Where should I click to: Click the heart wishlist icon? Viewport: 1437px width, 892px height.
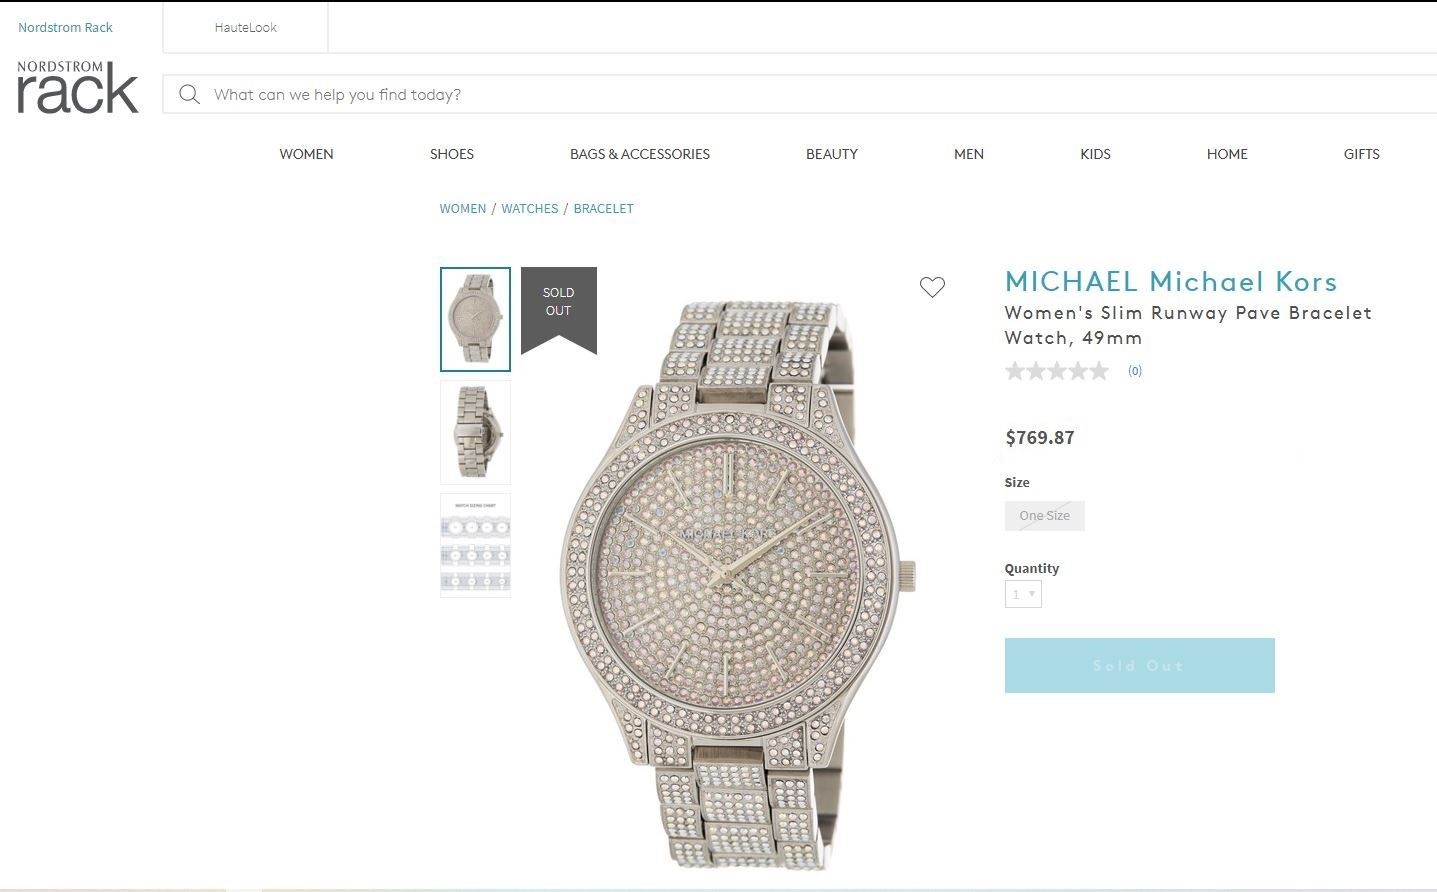(x=932, y=287)
